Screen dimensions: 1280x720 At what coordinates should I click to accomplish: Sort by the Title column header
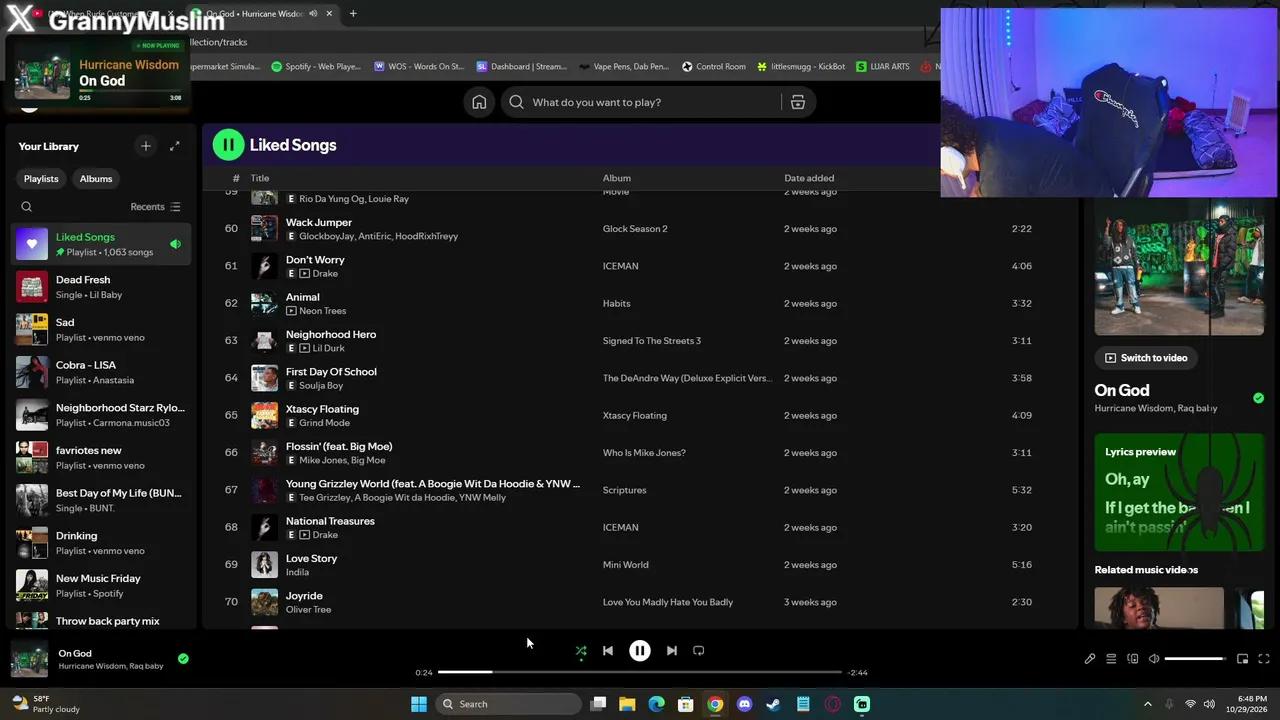coord(260,178)
